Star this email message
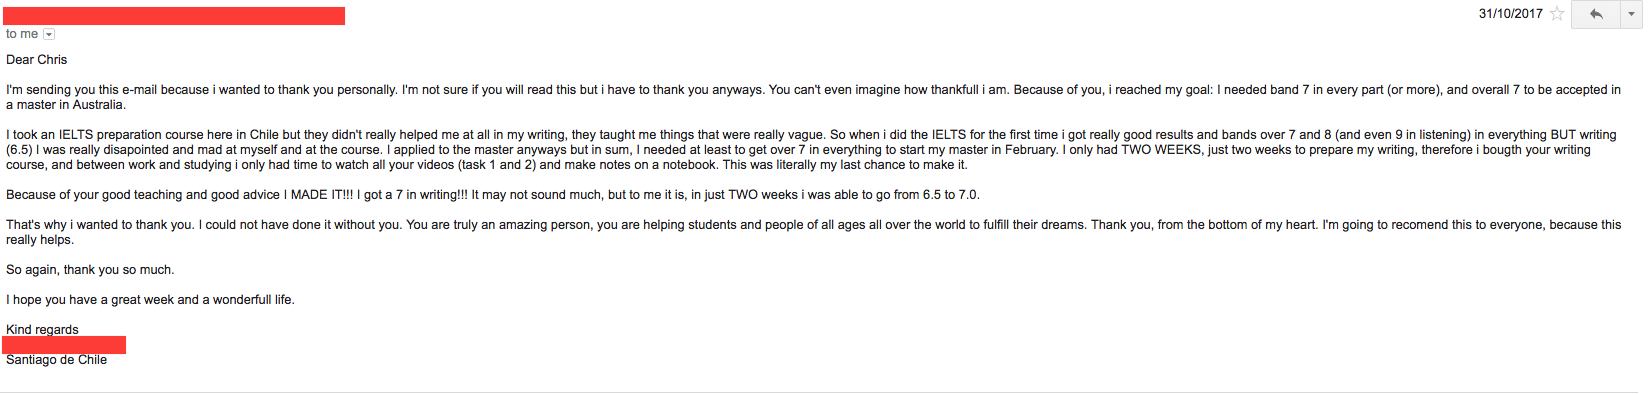 (x=1557, y=14)
